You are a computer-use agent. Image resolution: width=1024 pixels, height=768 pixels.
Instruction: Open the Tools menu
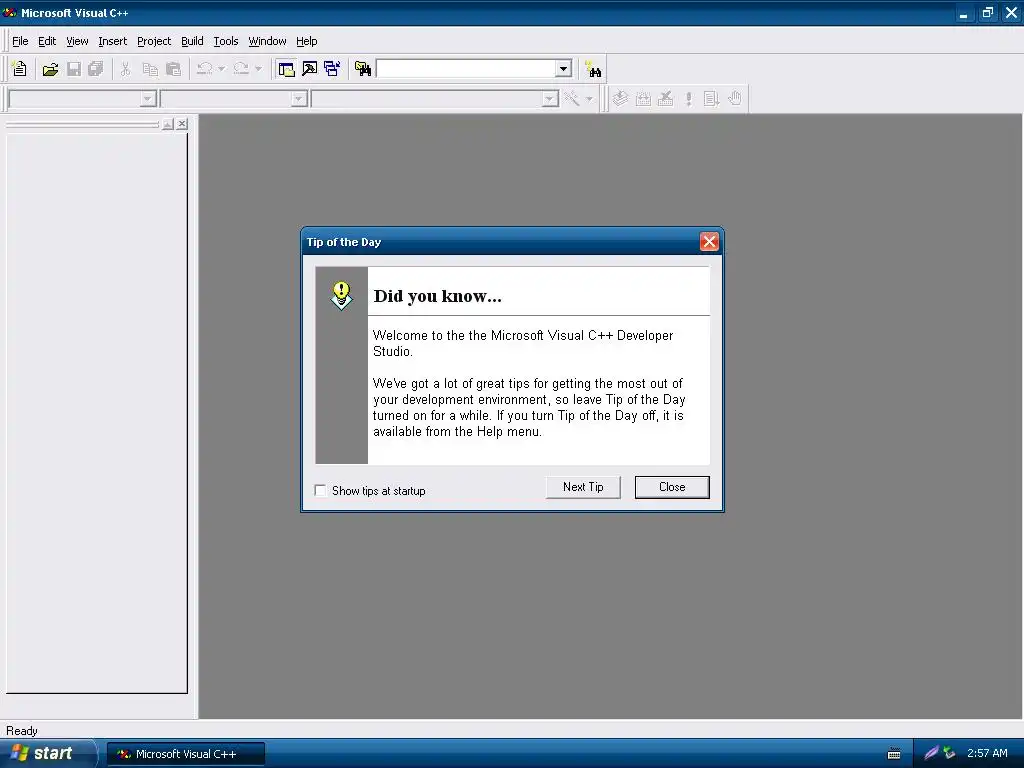pos(226,41)
